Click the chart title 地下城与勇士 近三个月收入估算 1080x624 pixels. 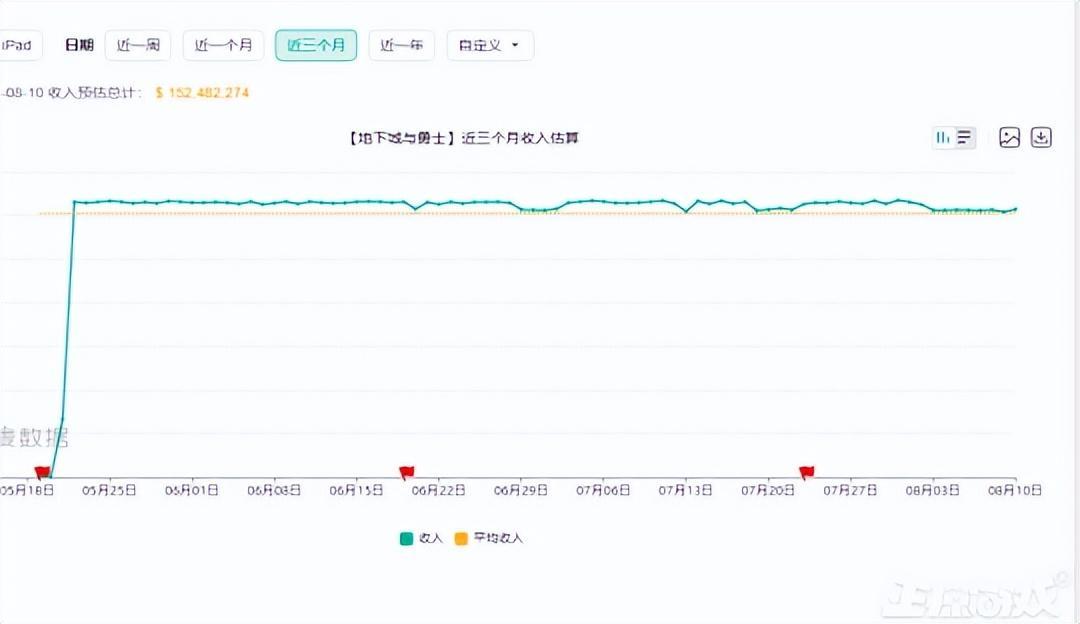tap(463, 138)
